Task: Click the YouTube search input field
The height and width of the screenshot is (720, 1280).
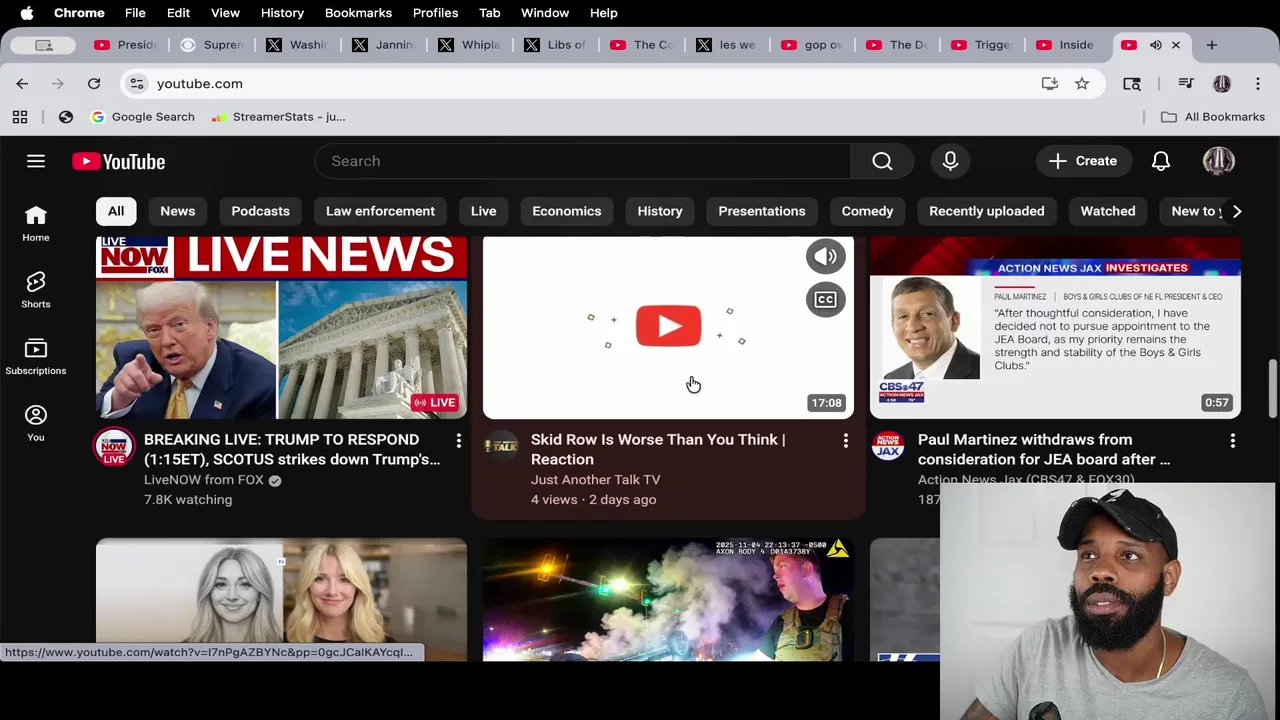Action: tap(582, 161)
